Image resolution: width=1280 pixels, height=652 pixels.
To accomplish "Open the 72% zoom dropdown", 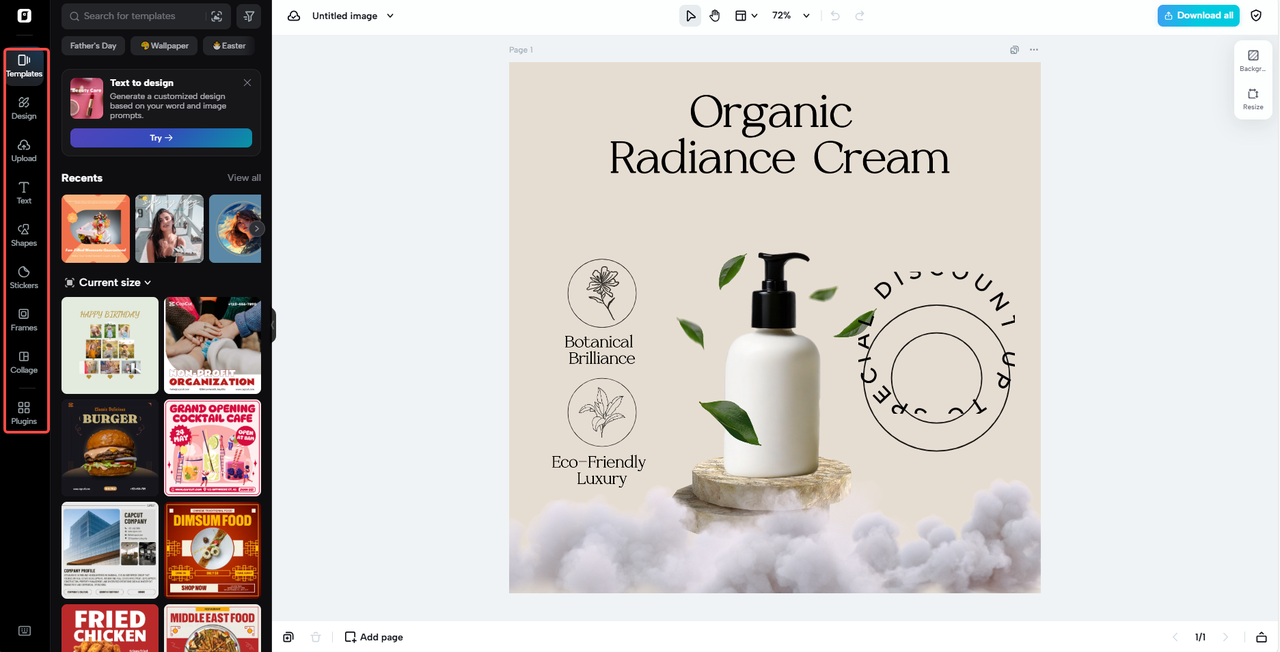I will coord(790,16).
